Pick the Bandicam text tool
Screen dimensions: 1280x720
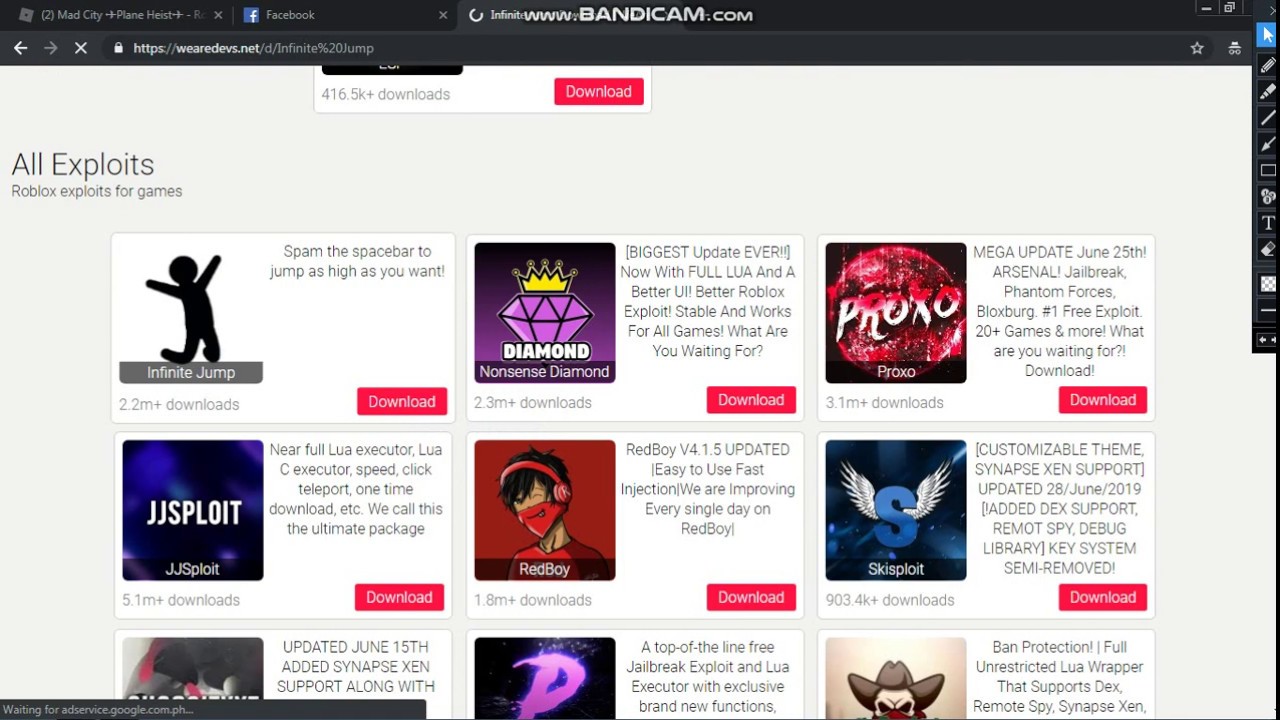[1268, 222]
